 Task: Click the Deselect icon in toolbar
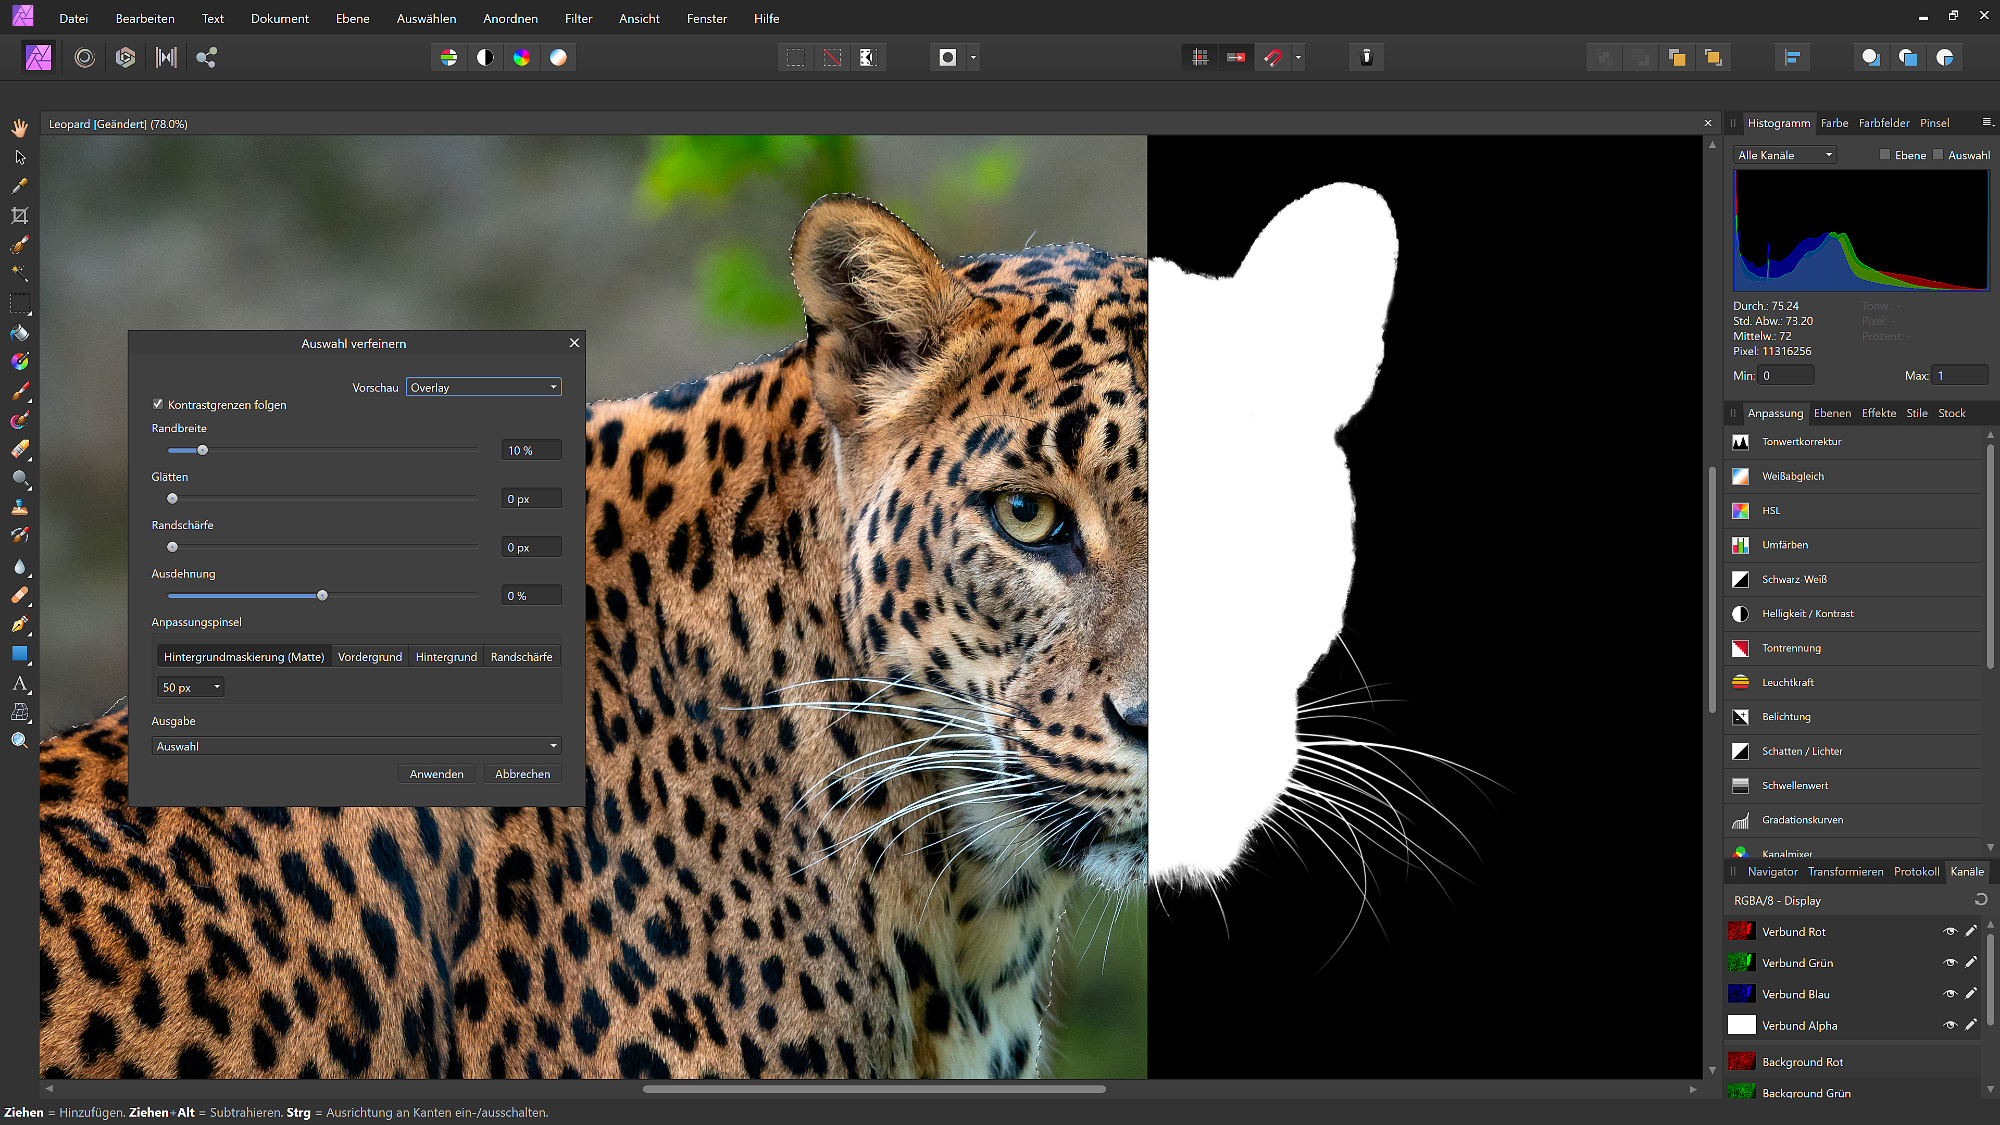[x=832, y=58]
